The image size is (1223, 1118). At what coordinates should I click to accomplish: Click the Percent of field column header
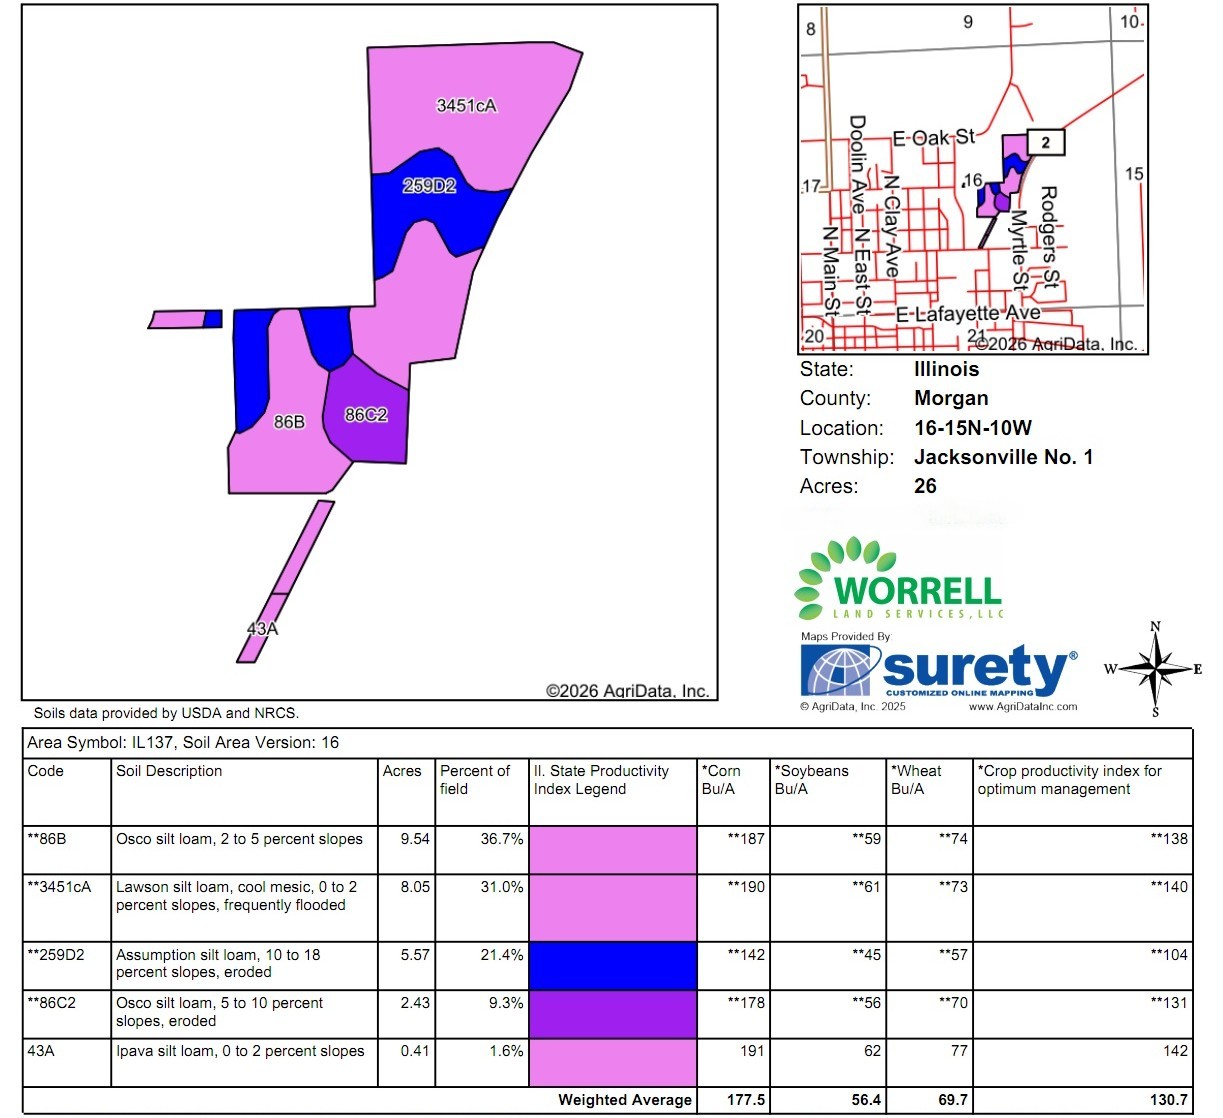pyautogui.click(x=476, y=780)
